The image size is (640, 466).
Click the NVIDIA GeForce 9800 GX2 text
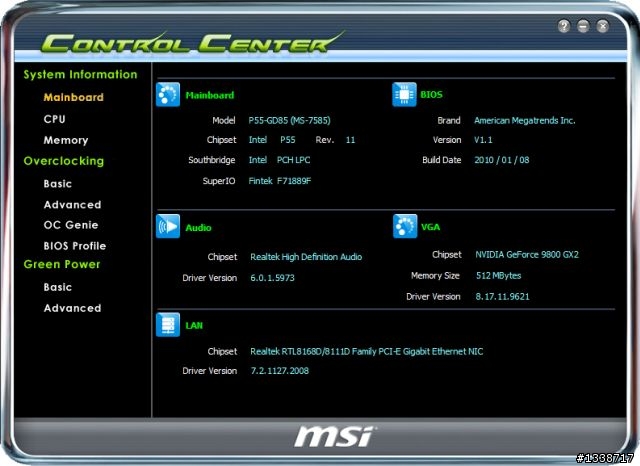click(527, 255)
